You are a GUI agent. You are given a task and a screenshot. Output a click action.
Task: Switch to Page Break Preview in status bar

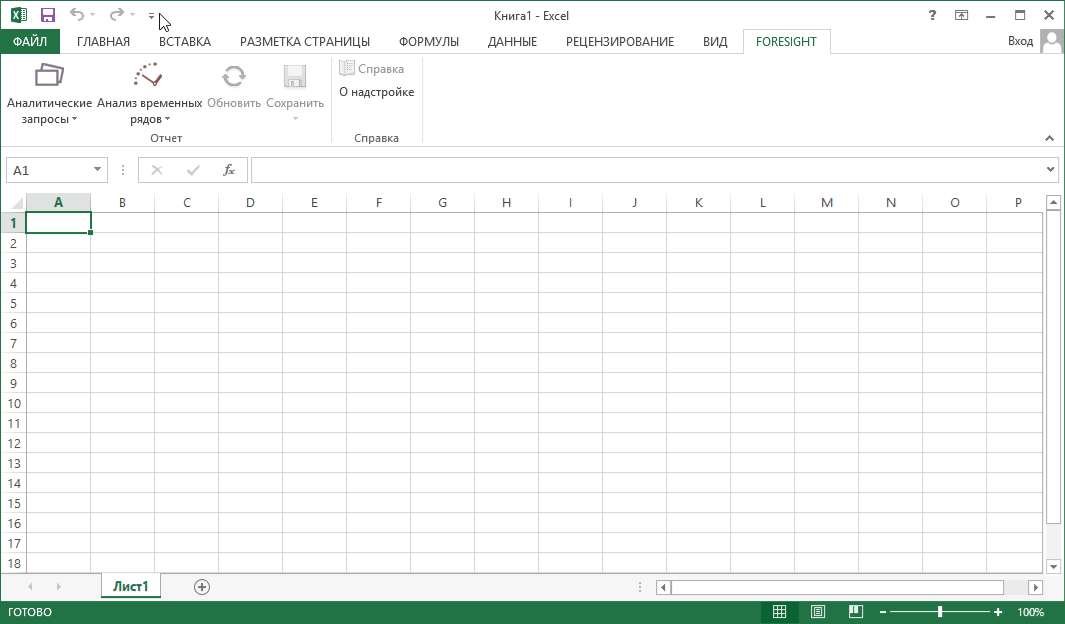point(856,612)
